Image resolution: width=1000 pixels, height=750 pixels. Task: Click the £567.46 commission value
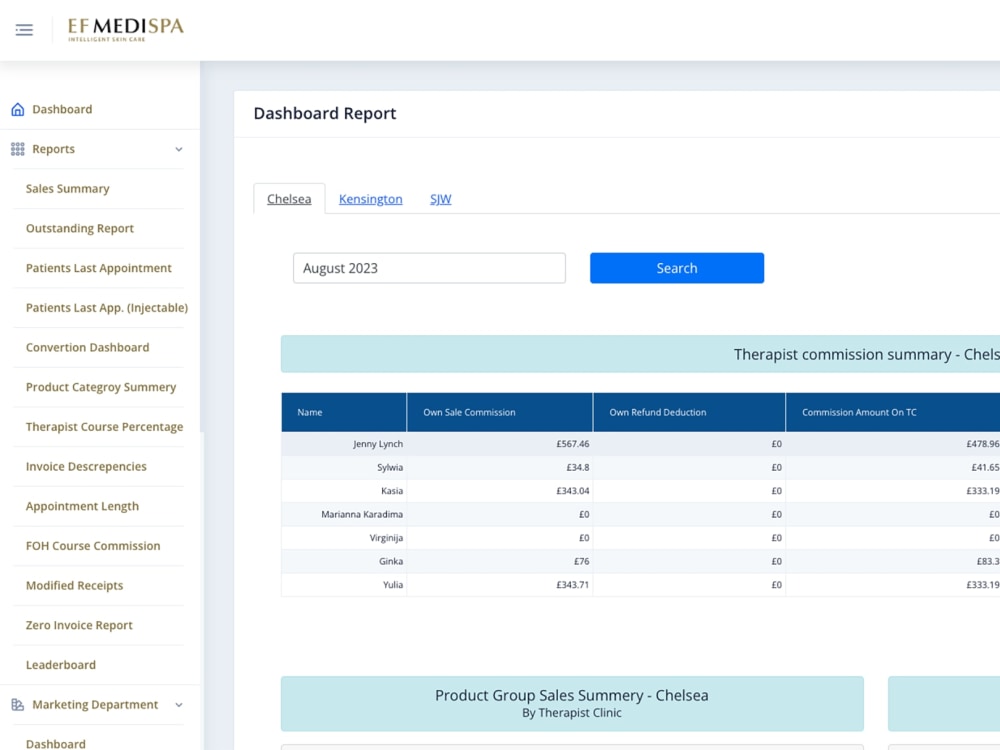pyautogui.click(x=573, y=444)
